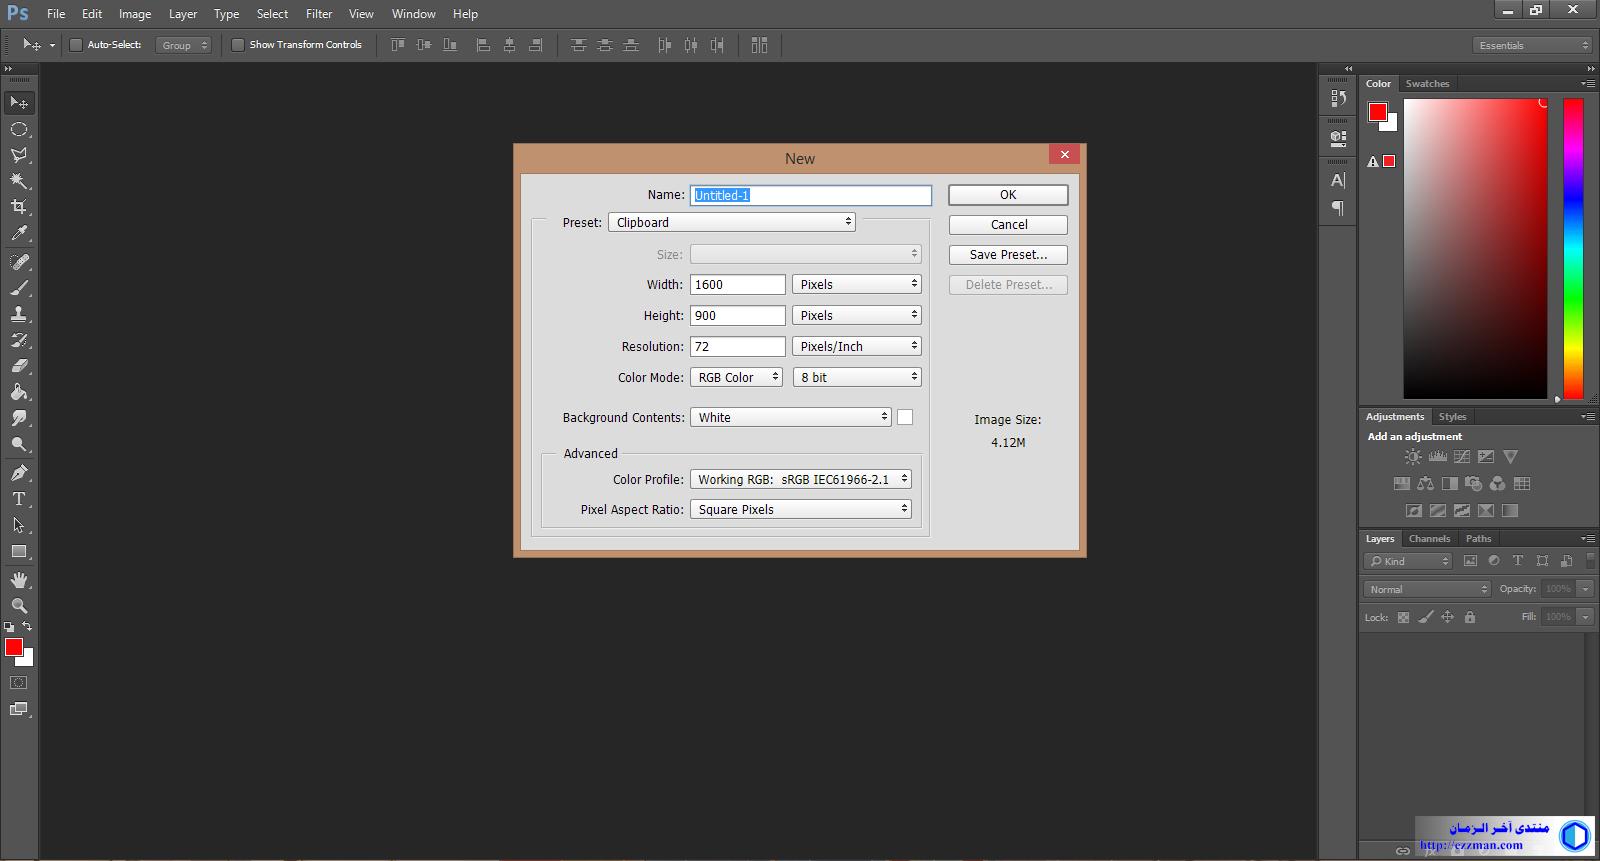Click OK in the New dialog
Image resolution: width=1600 pixels, height=861 pixels.
point(1008,195)
